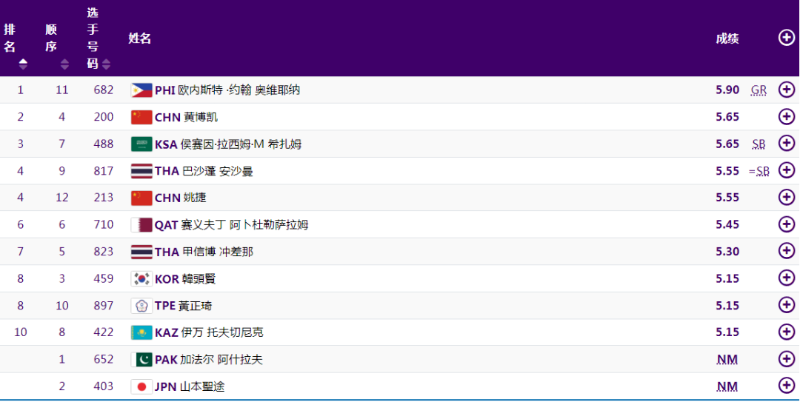Image resolution: width=800 pixels, height=402 pixels.
Task: Expand details for CHN 黄博凯 row
Action: [x=786, y=117]
